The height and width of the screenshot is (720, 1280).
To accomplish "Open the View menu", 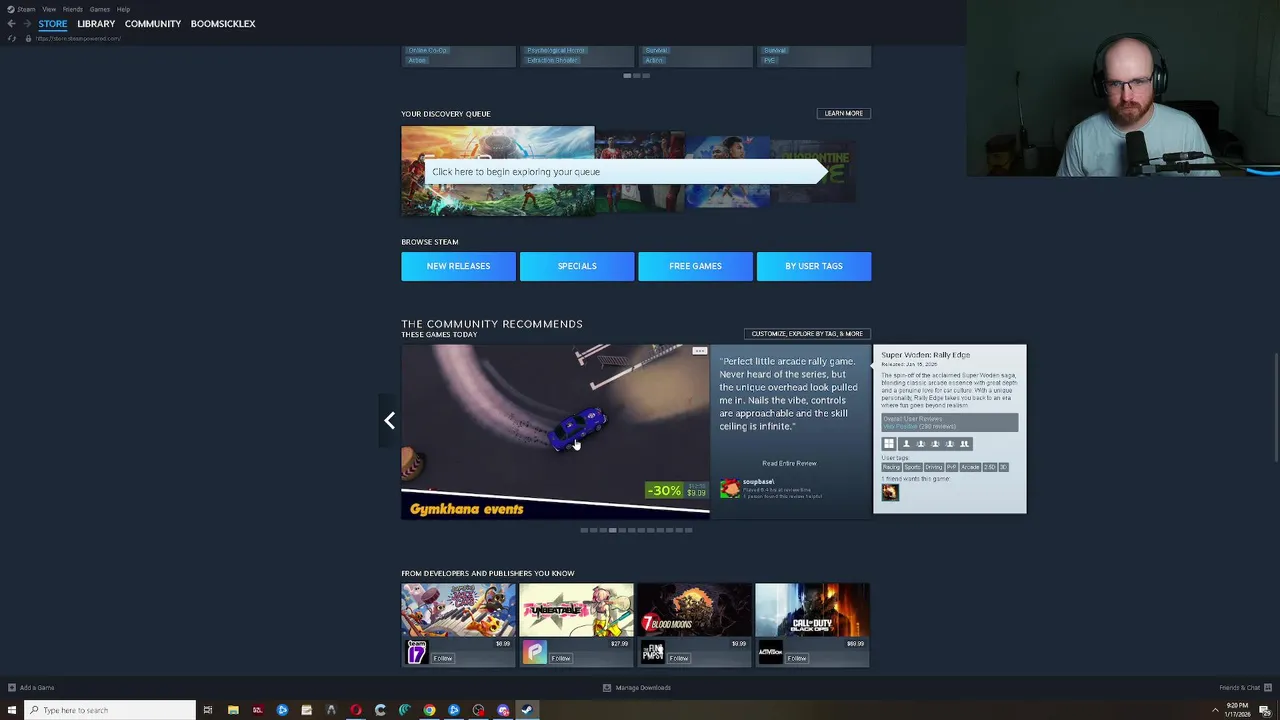I will pos(49,9).
